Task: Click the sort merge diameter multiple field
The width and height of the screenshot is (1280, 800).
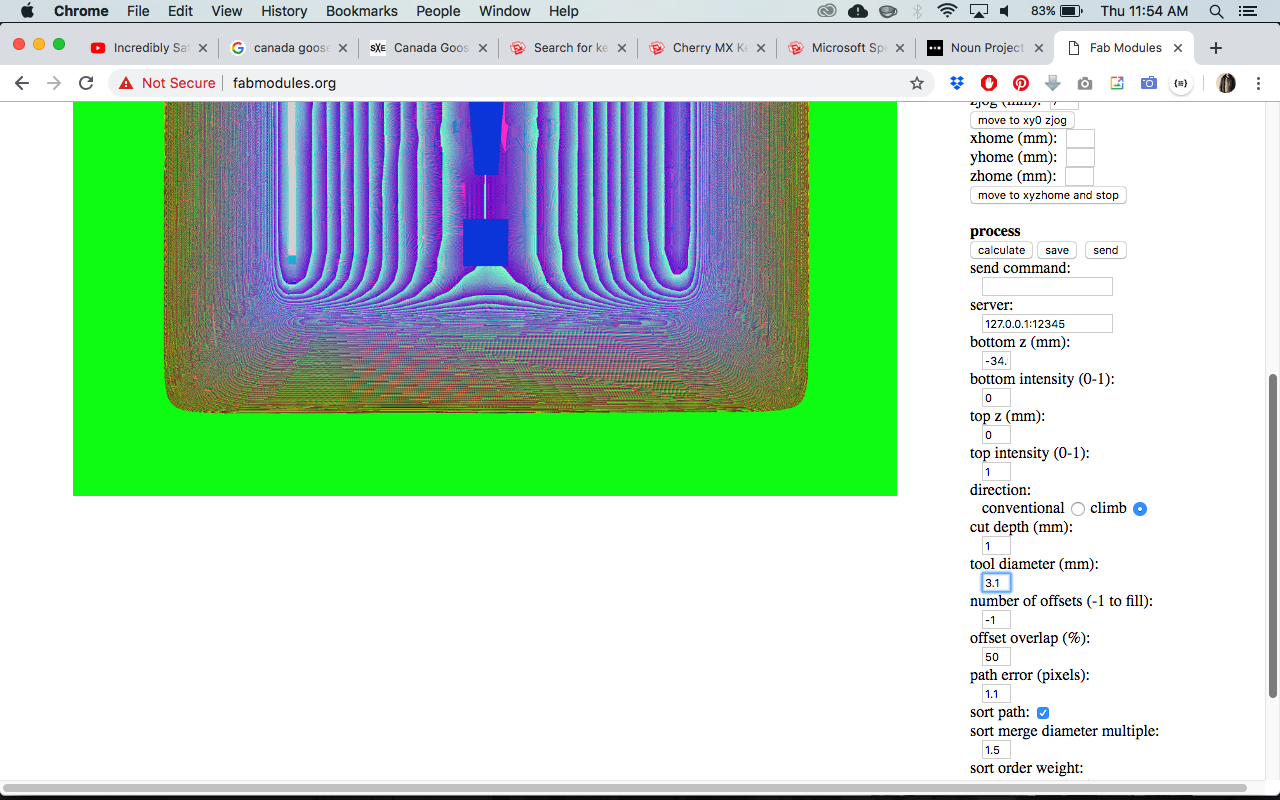Action: click(x=996, y=750)
